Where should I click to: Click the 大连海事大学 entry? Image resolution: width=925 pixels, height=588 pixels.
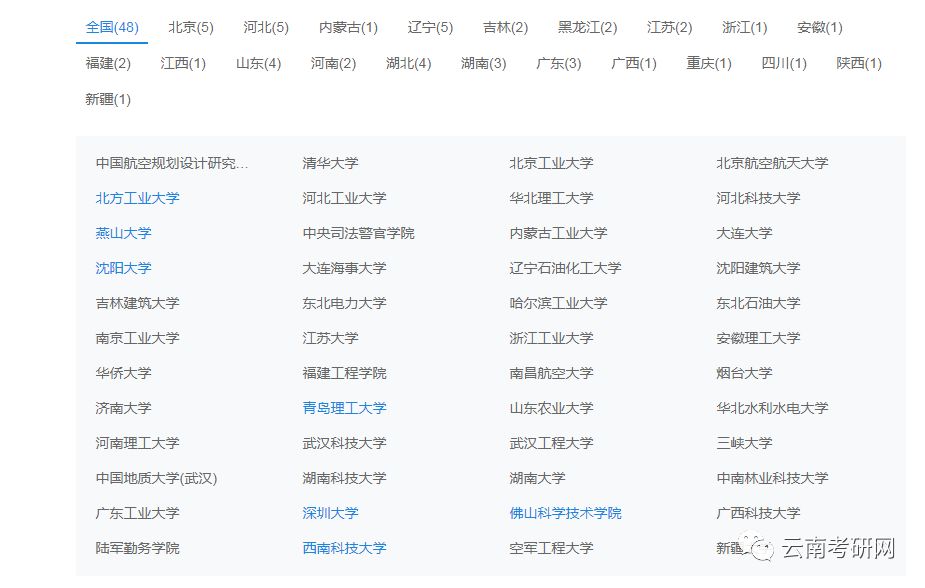345,268
